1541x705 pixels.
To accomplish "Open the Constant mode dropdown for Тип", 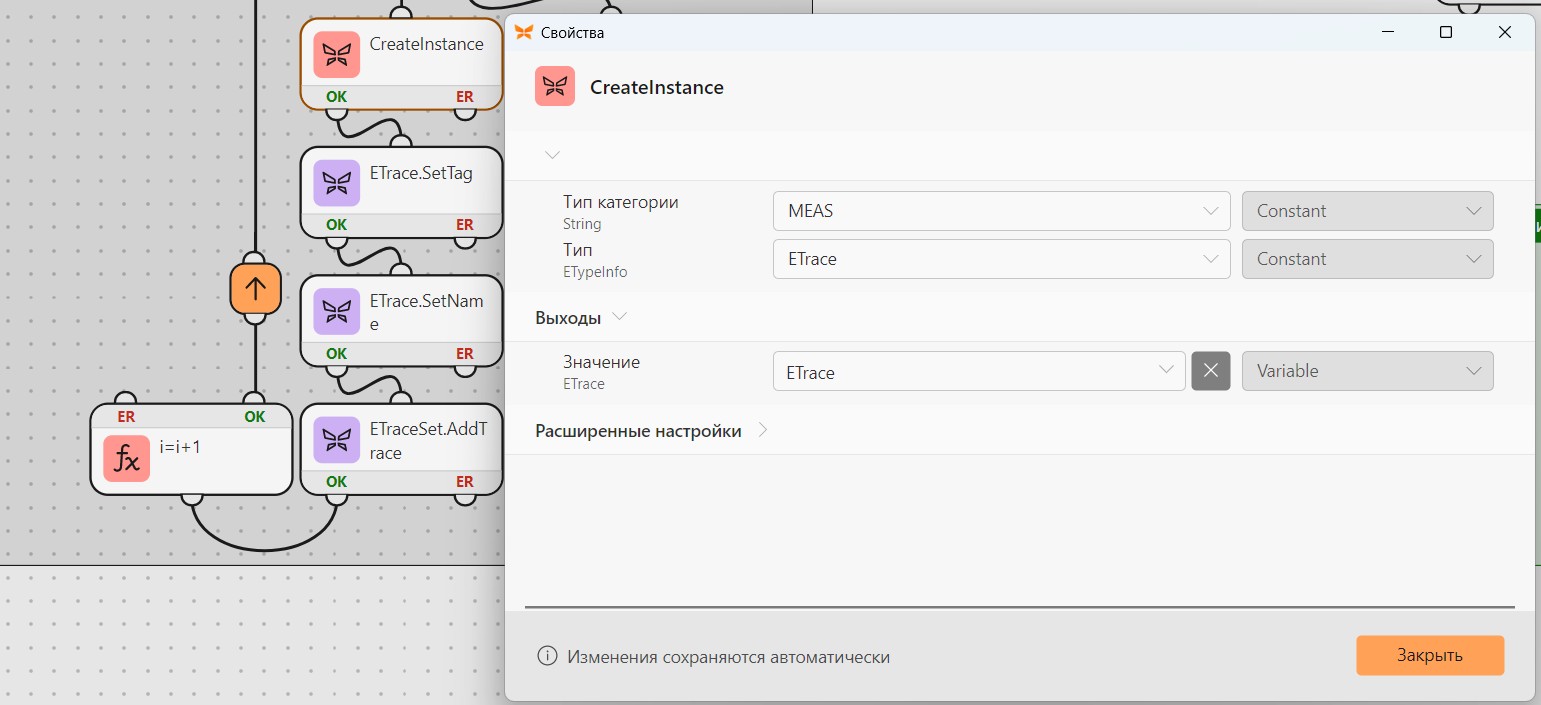I will [x=1368, y=259].
